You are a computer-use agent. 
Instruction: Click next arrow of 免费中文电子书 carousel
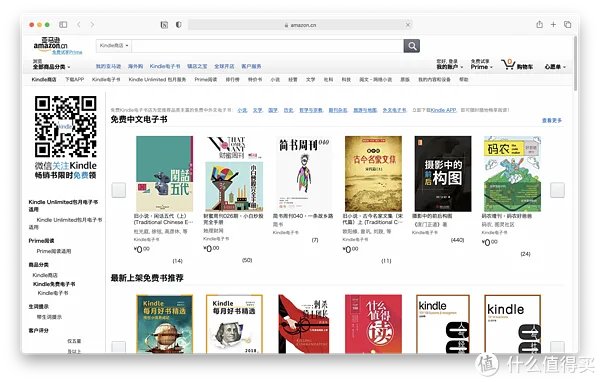[557, 190]
